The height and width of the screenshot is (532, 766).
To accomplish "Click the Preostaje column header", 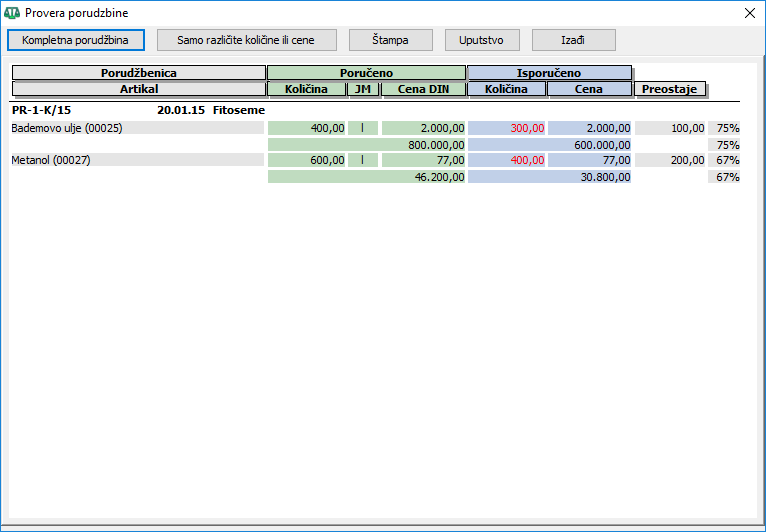I will pyautogui.click(x=670, y=89).
